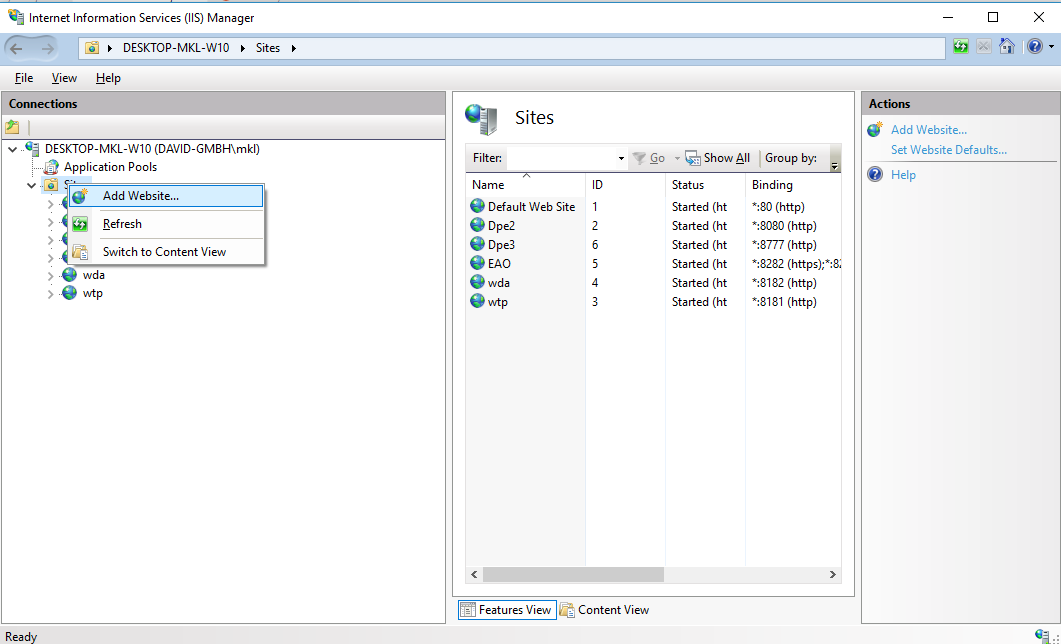The image size is (1061, 644).
Task: Expand the wda site tree node
Action: coord(51,275)
